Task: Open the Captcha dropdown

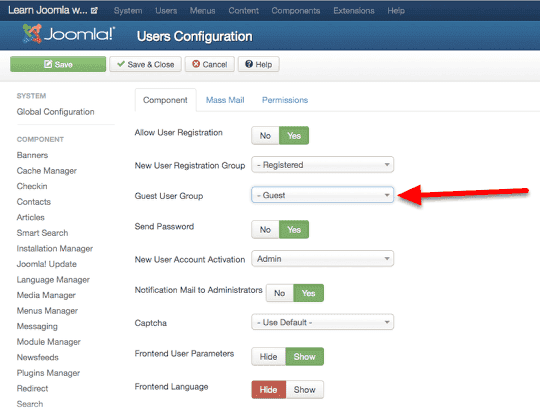Action: (x=323, y=322)
